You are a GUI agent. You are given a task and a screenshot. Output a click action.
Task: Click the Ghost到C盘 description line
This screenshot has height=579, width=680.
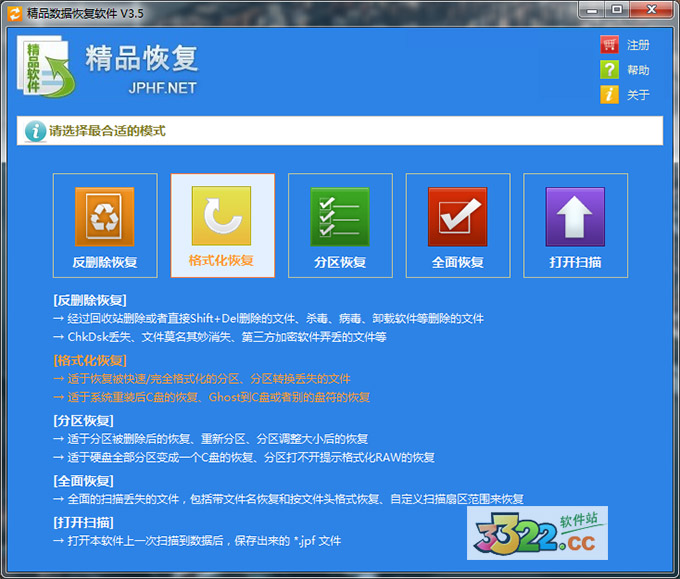coord(211,397)
